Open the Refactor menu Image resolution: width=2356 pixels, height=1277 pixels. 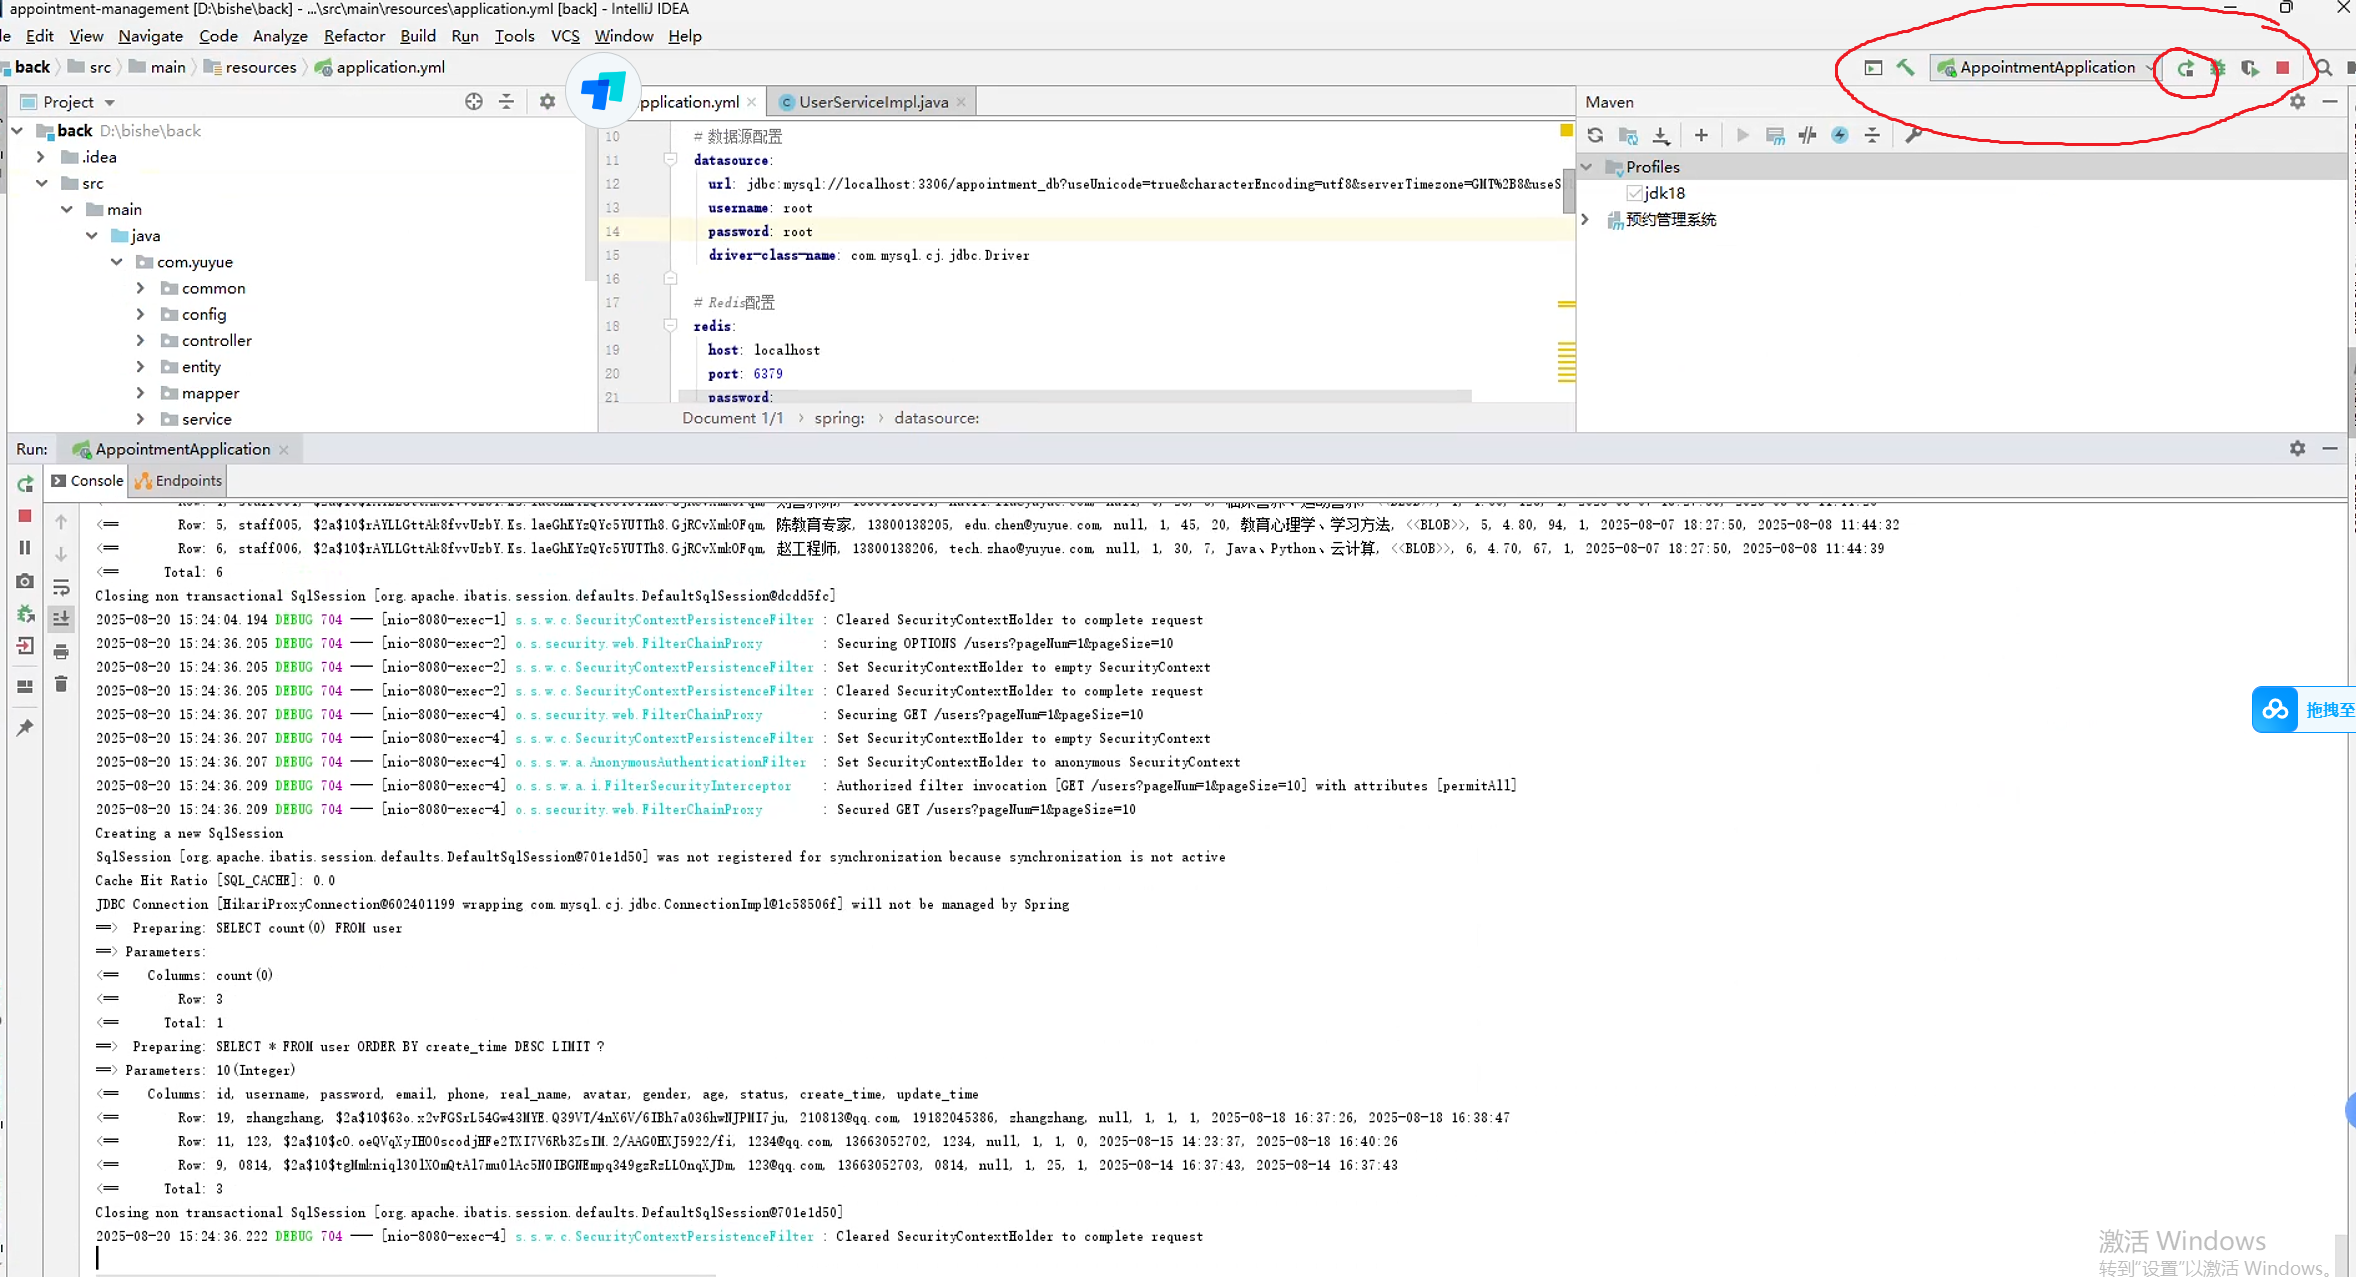coord(353,36)
